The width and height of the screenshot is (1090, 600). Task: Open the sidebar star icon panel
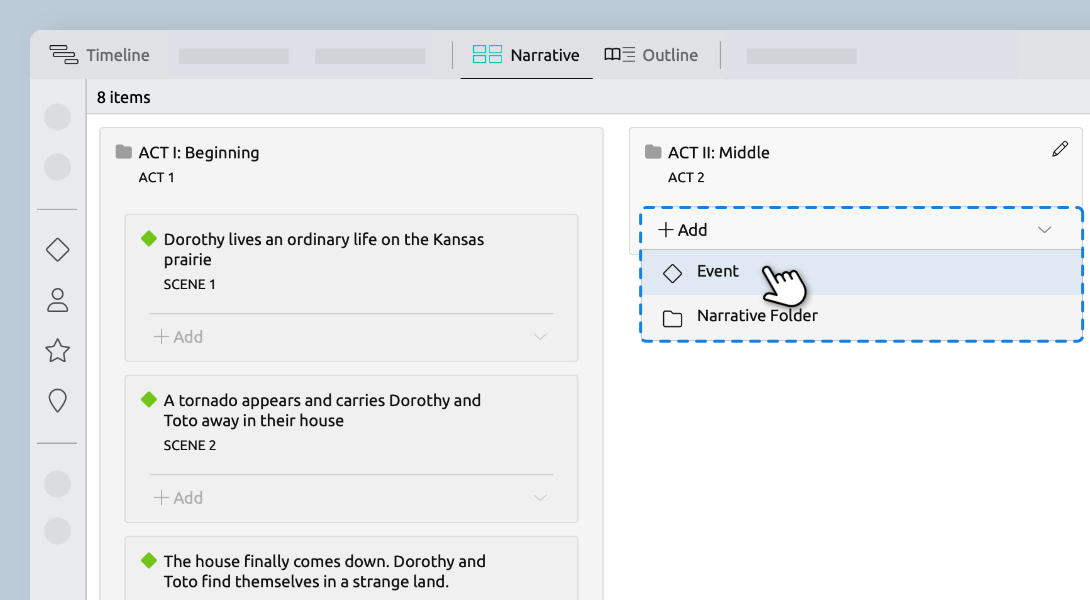[x=58, y=350]
